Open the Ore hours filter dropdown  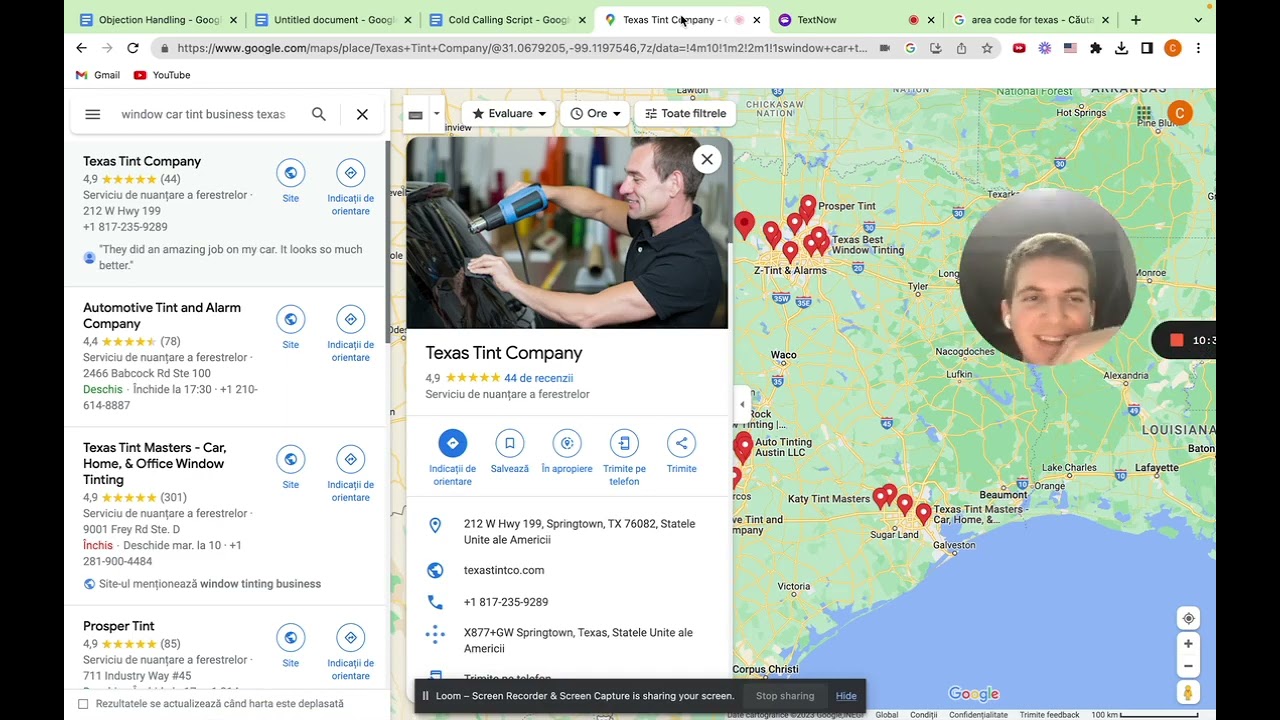point(595,114)
